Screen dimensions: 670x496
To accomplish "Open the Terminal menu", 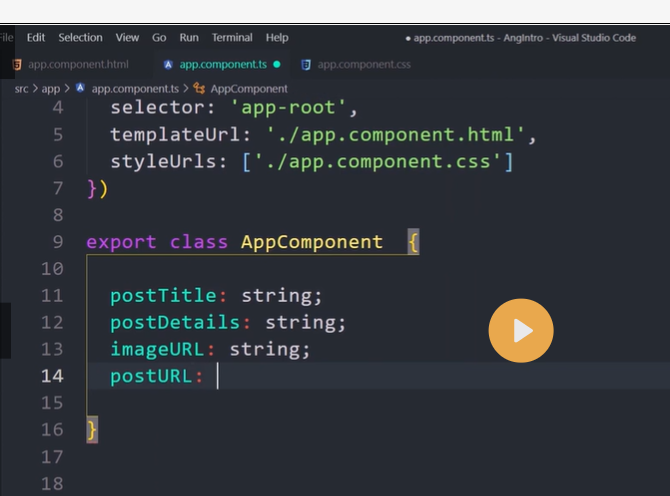I will [x=232, y=37].
